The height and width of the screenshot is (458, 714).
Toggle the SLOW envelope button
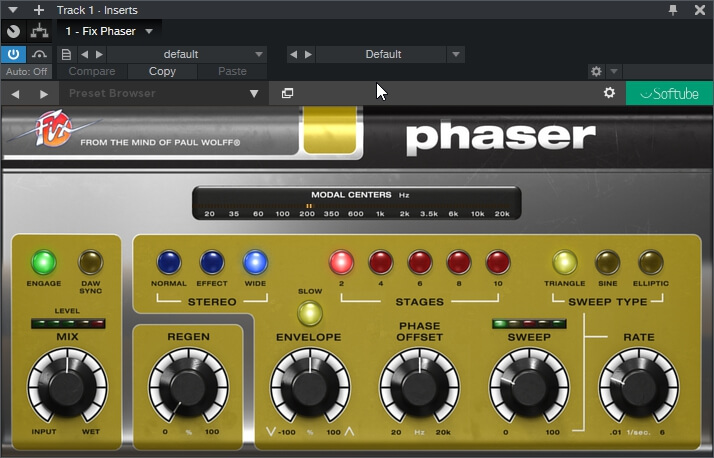pyautogui.click(x=309, y=313)
